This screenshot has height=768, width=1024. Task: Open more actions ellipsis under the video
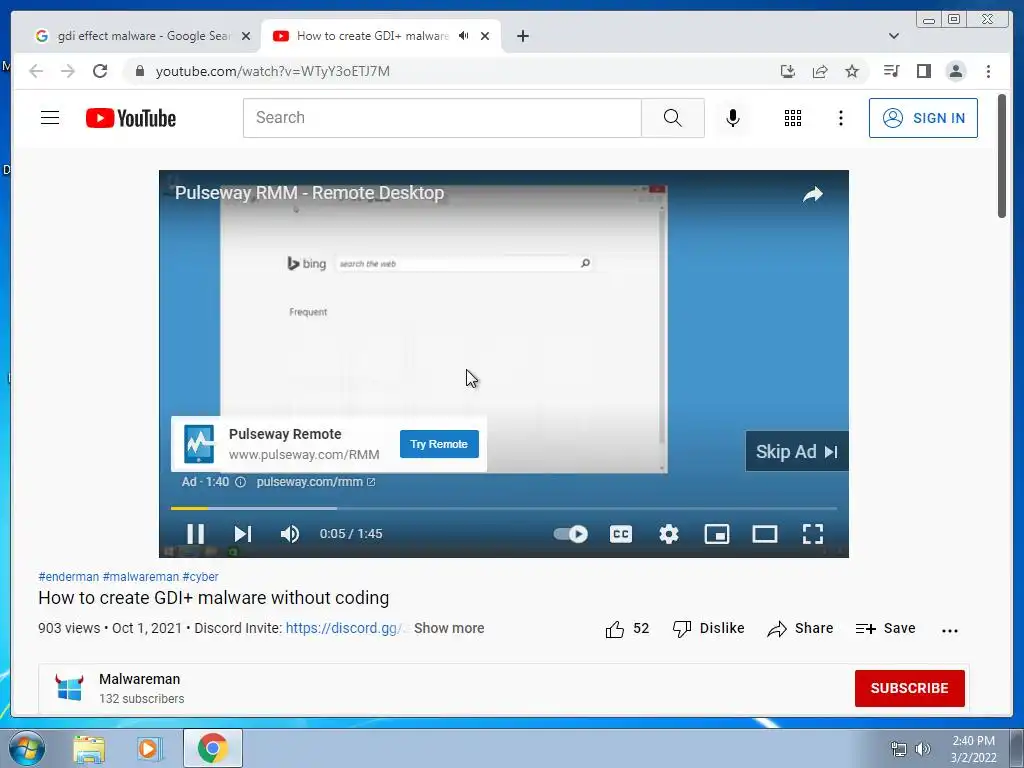click(x=950, y=630)
